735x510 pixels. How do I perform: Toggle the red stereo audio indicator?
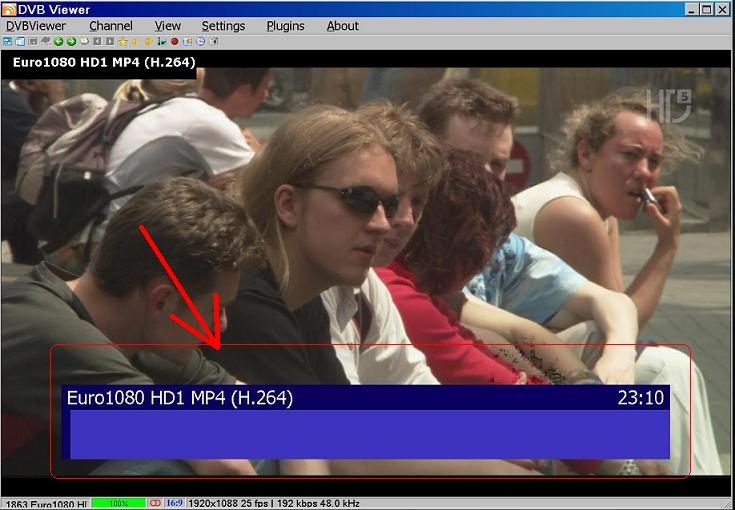(155, 503)
